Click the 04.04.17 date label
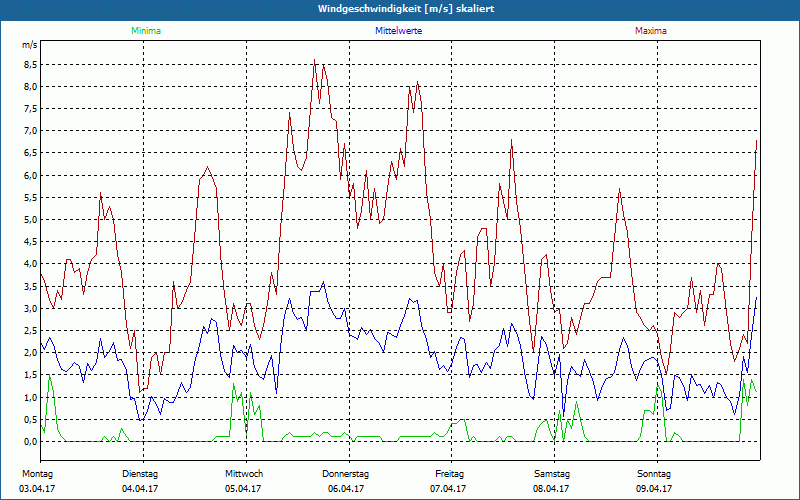This screenshot has width=800, height=500. 140,489
